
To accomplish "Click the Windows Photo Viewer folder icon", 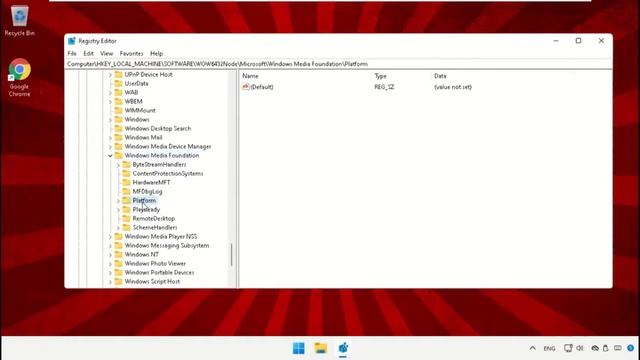I will click(x=118, y=263).
